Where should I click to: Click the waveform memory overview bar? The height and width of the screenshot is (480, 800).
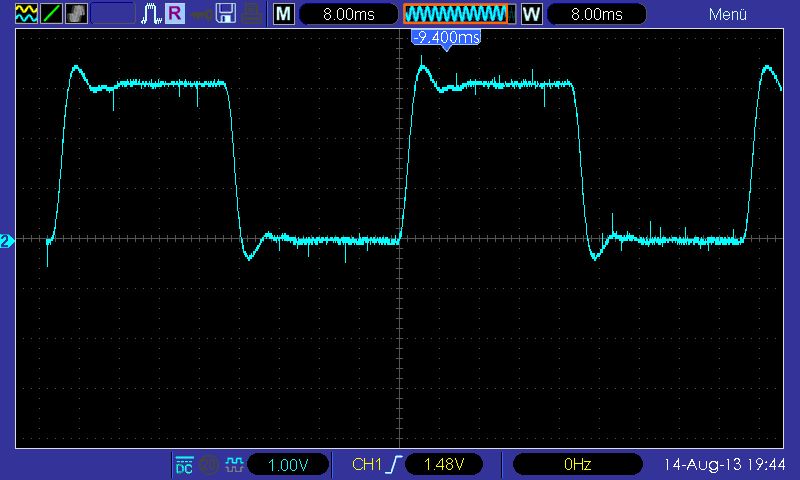pos(459,14)
